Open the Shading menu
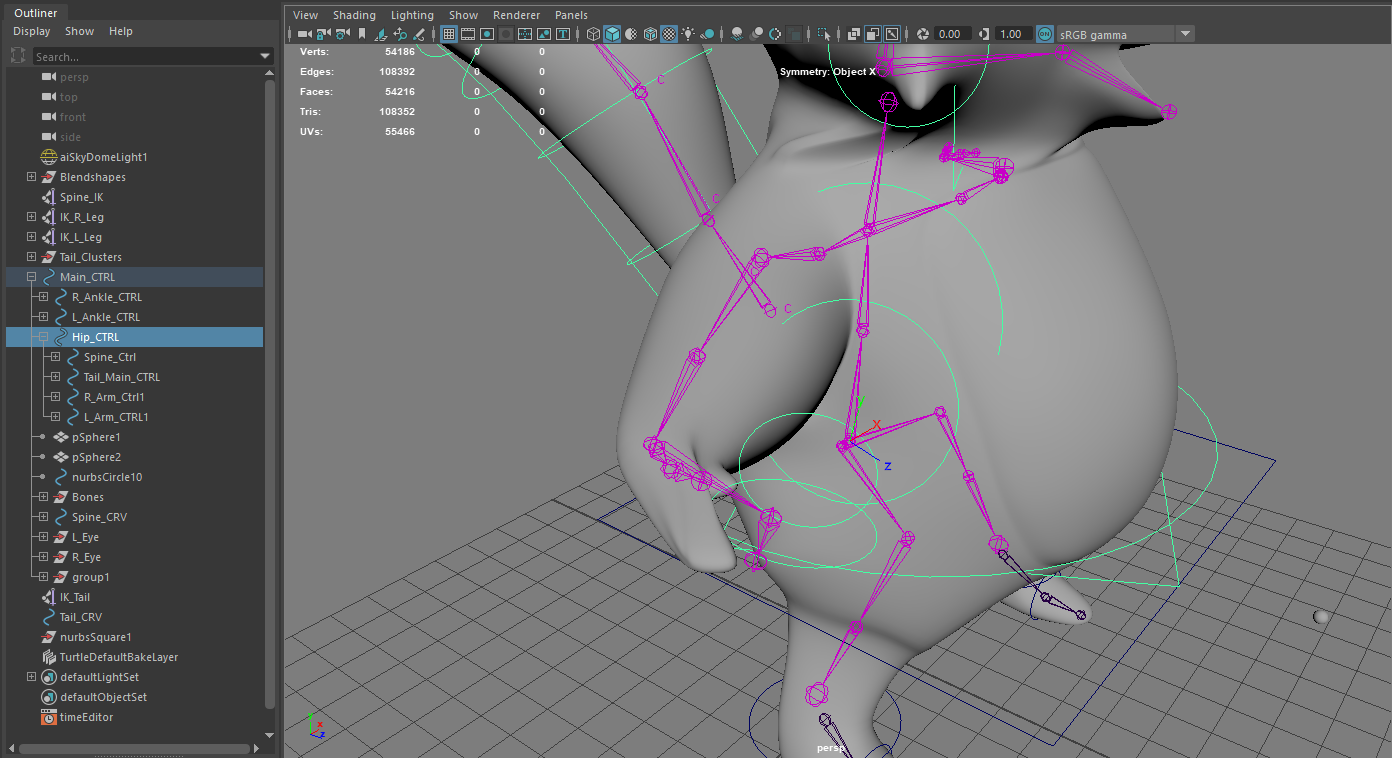1392x758 pixels. pyautogui.click(x=354, y=14)
